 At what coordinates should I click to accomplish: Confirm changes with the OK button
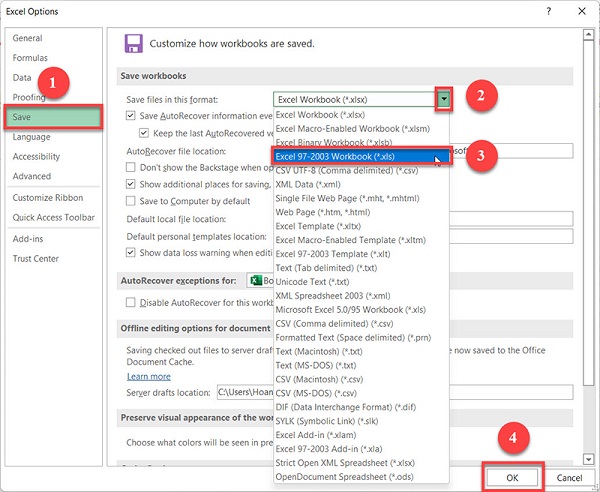512,477
